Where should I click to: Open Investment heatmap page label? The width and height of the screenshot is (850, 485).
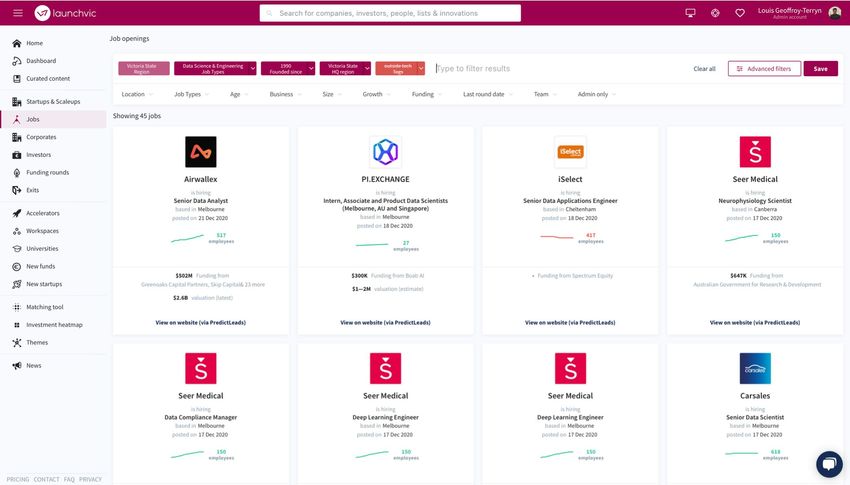(54, 325)
